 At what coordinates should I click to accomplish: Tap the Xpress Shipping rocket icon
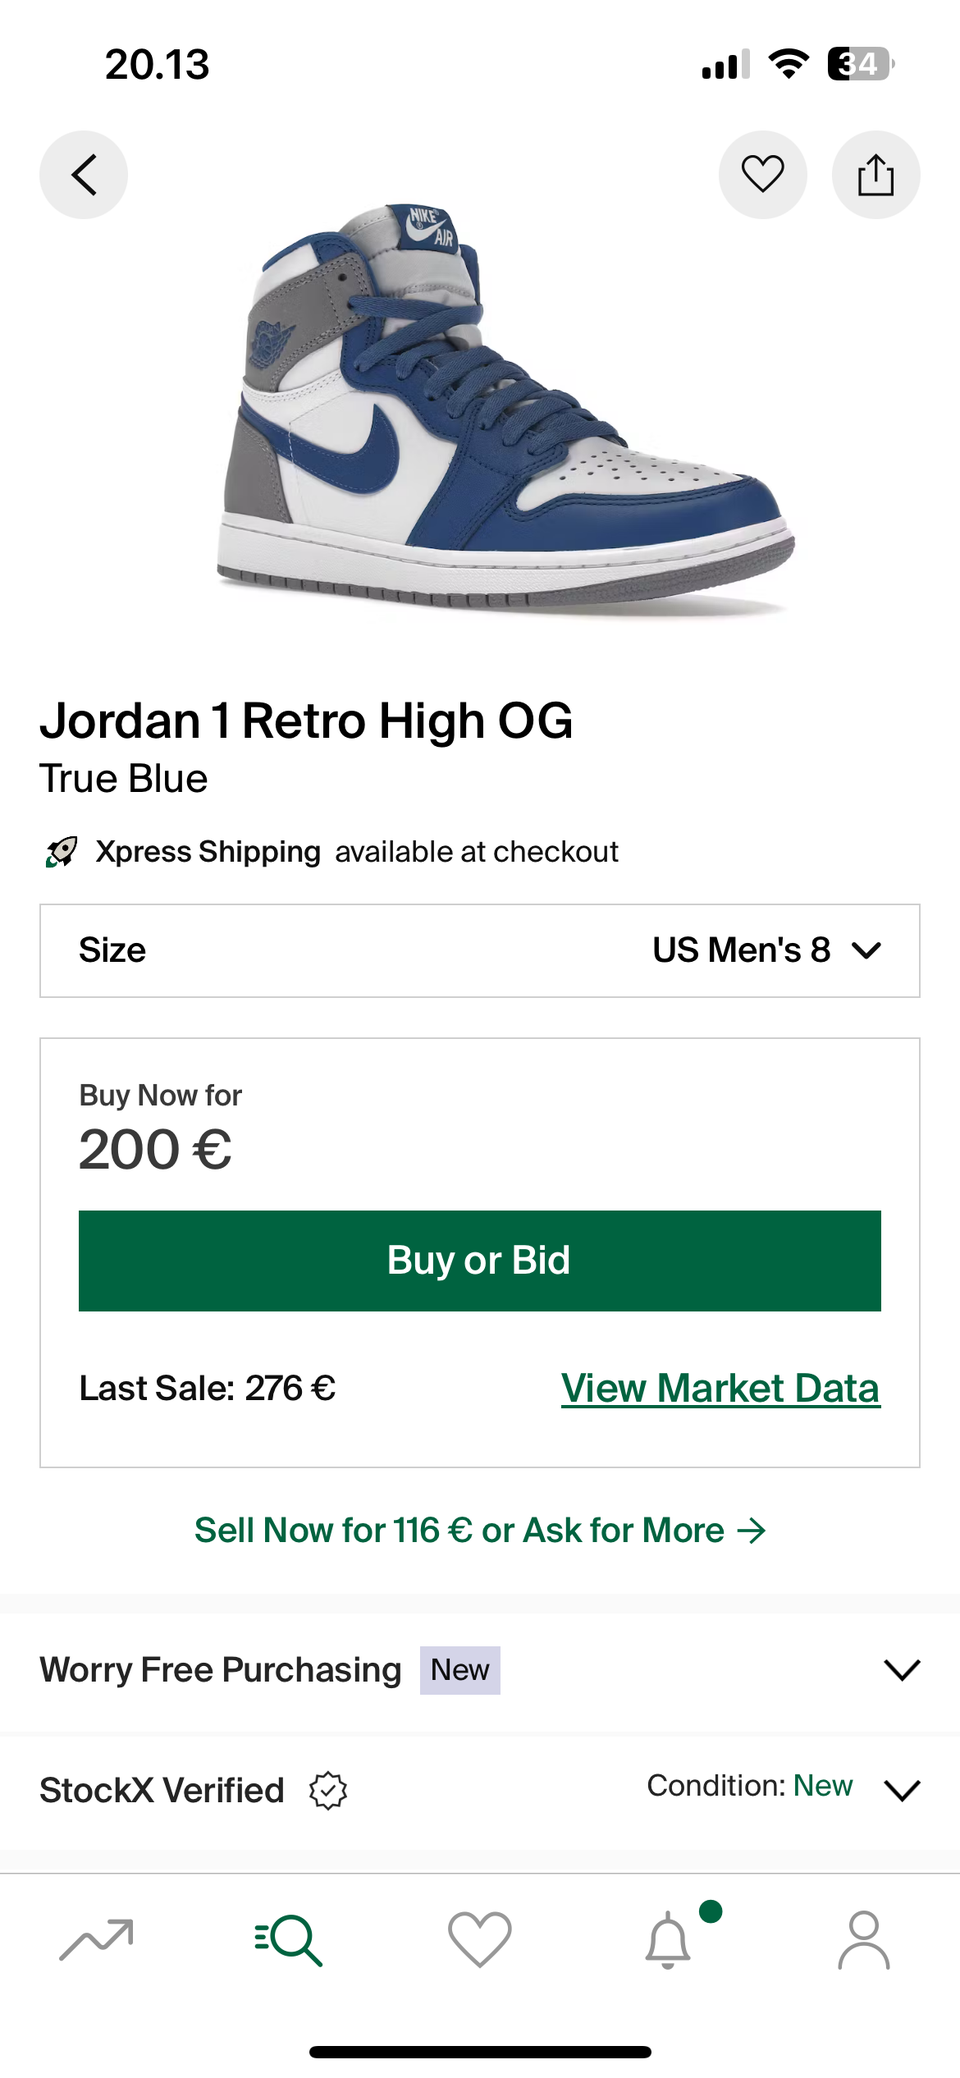pyautogui.click(x=62, y=852)
